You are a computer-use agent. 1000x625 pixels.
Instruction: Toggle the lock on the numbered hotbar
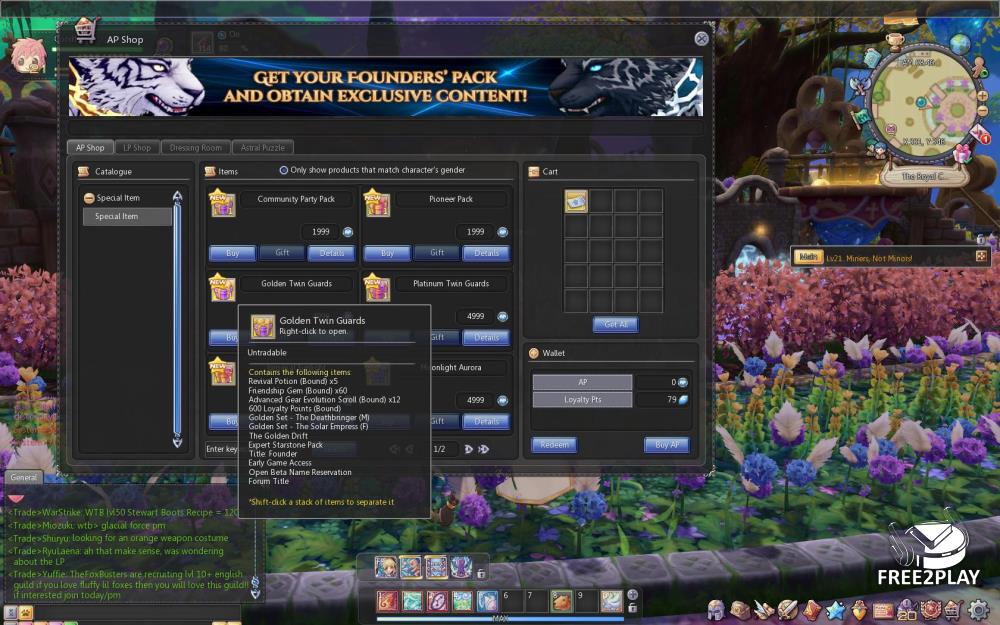click(633, 608)
